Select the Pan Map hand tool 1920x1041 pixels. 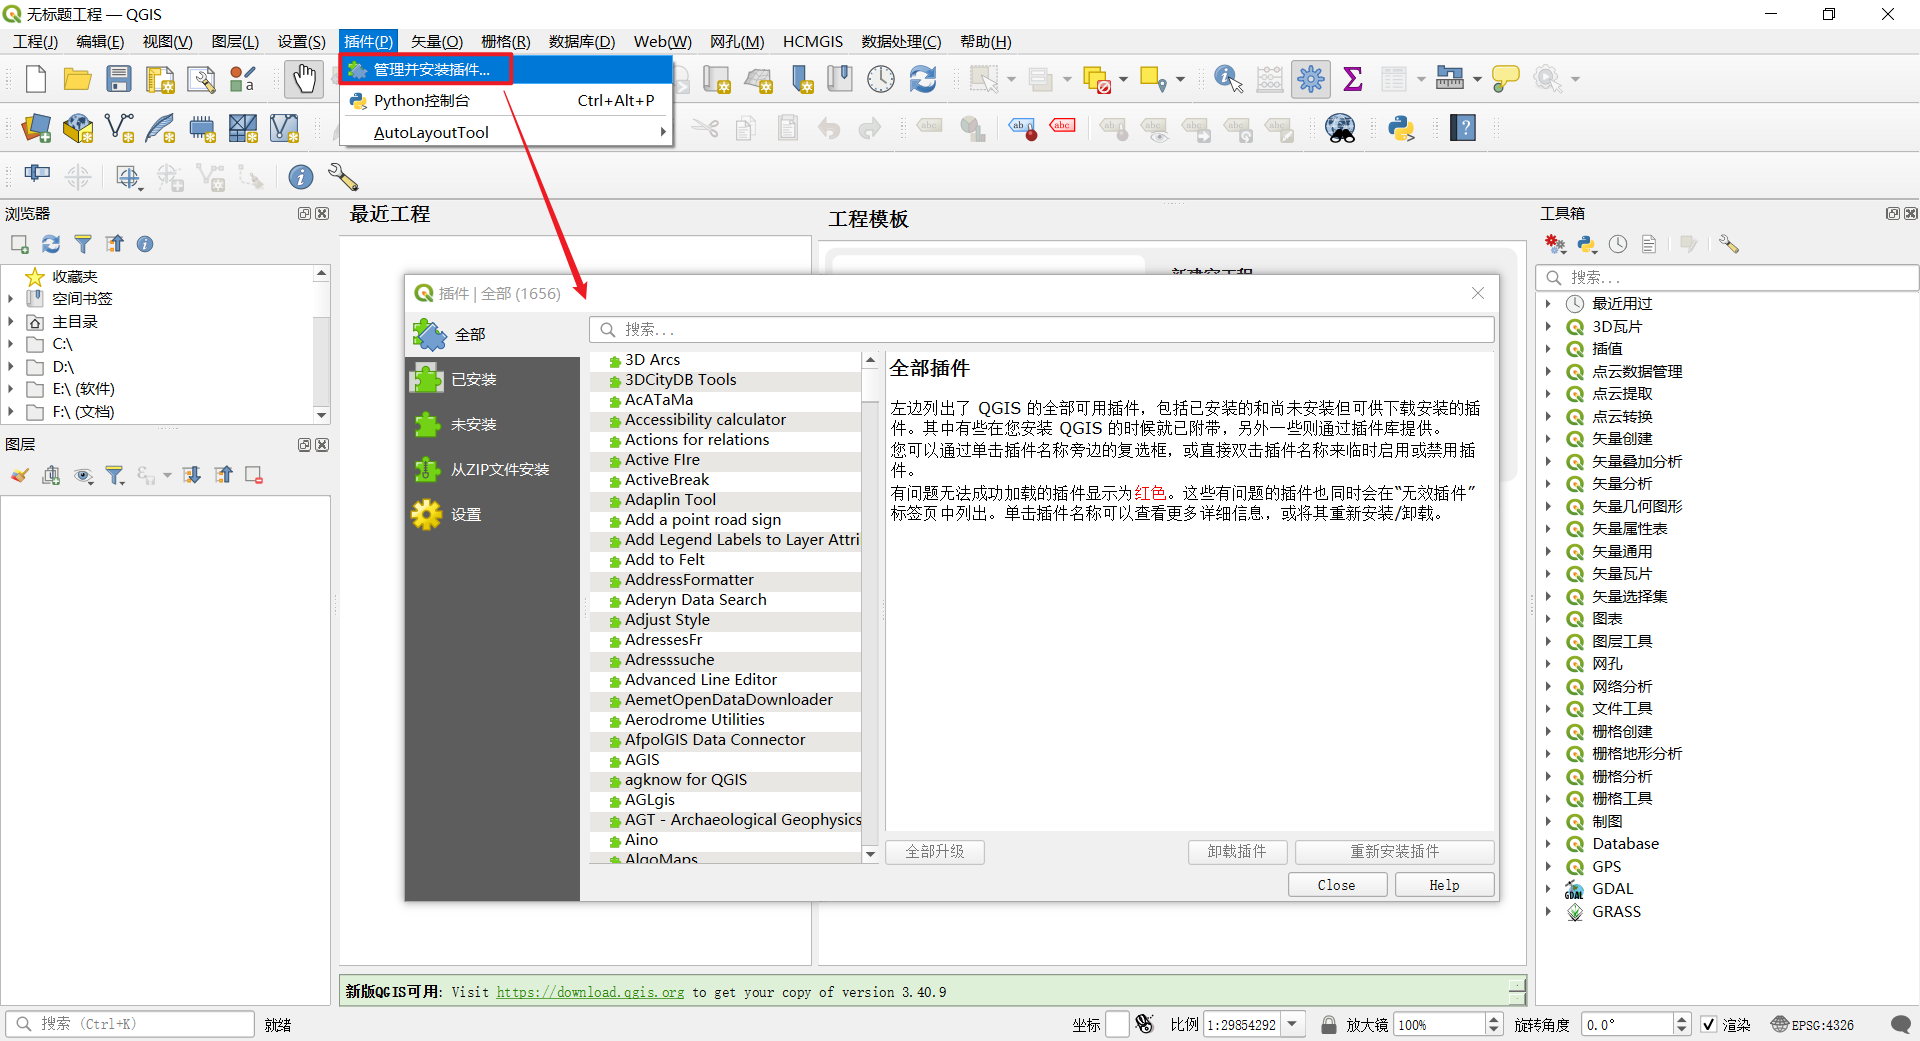point(304,79)
